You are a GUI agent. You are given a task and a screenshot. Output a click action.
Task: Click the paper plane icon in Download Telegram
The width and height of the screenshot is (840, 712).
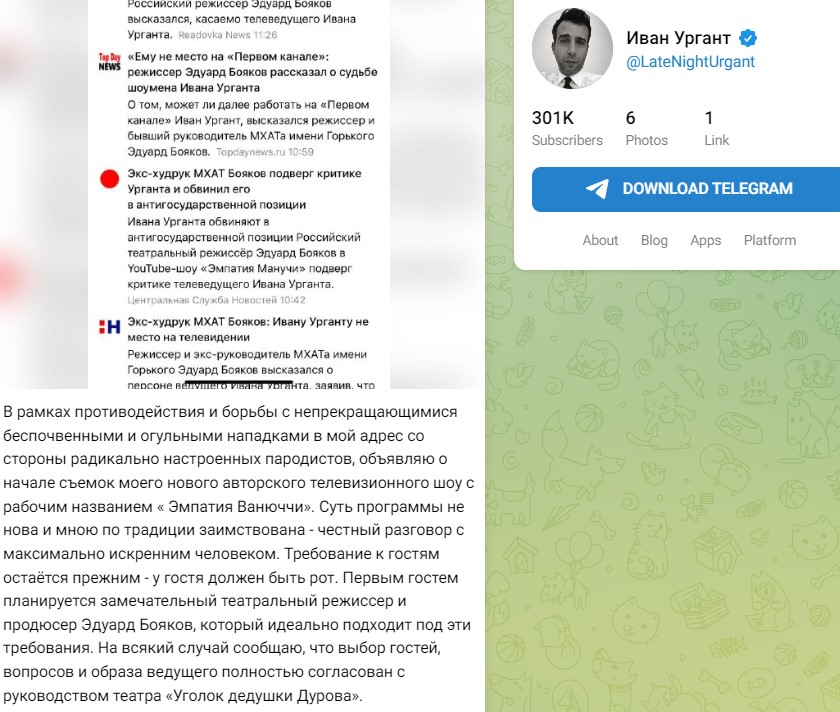(597, 189)
